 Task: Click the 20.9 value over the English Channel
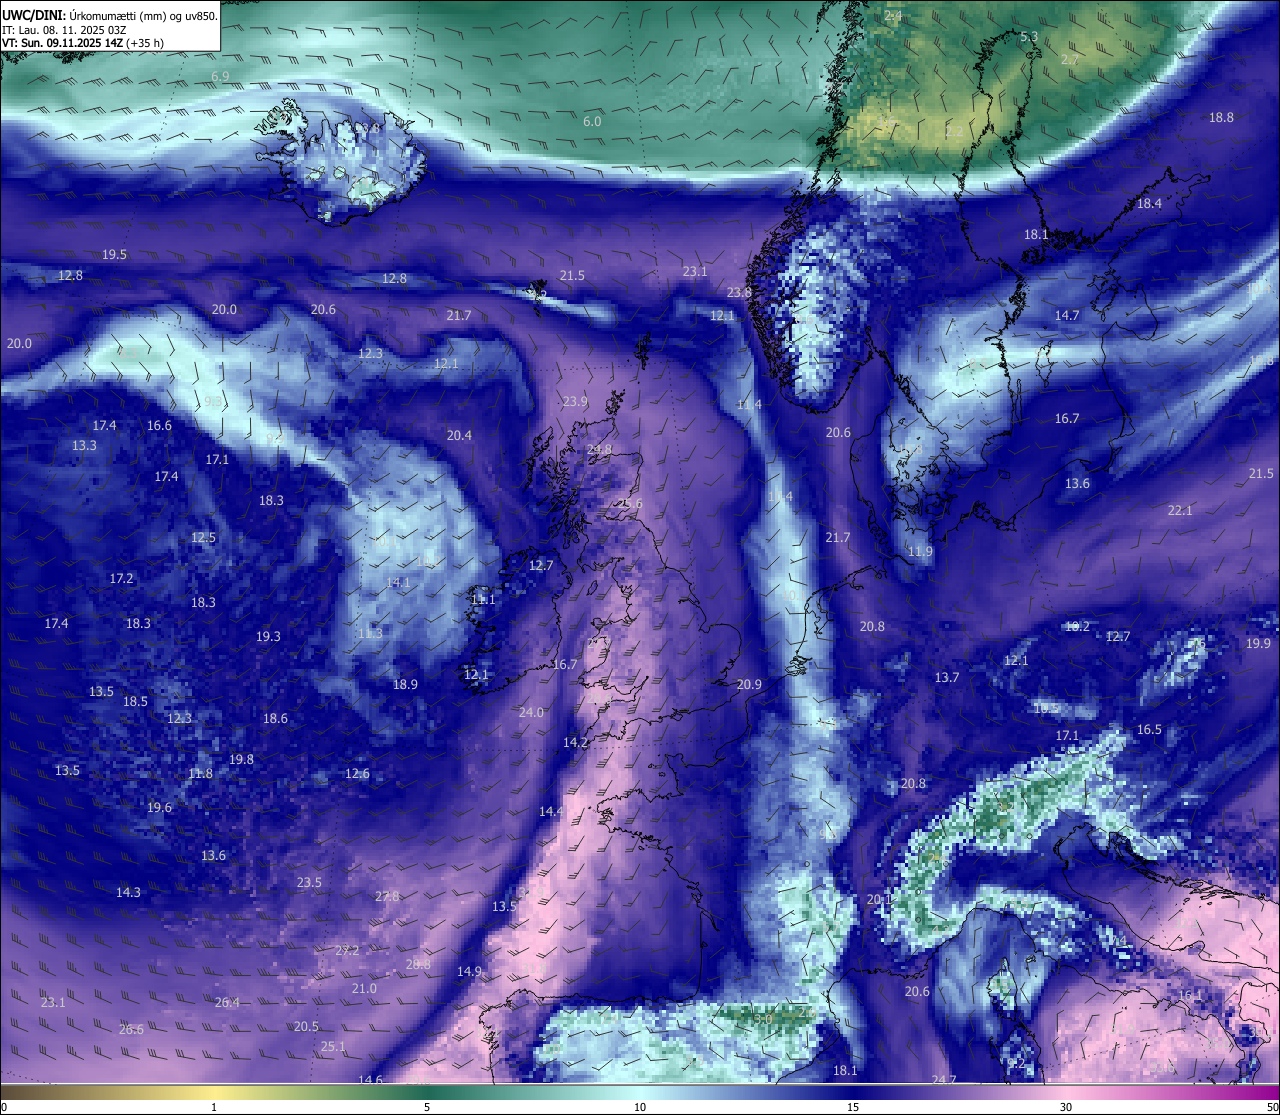[x=749, y=684]
